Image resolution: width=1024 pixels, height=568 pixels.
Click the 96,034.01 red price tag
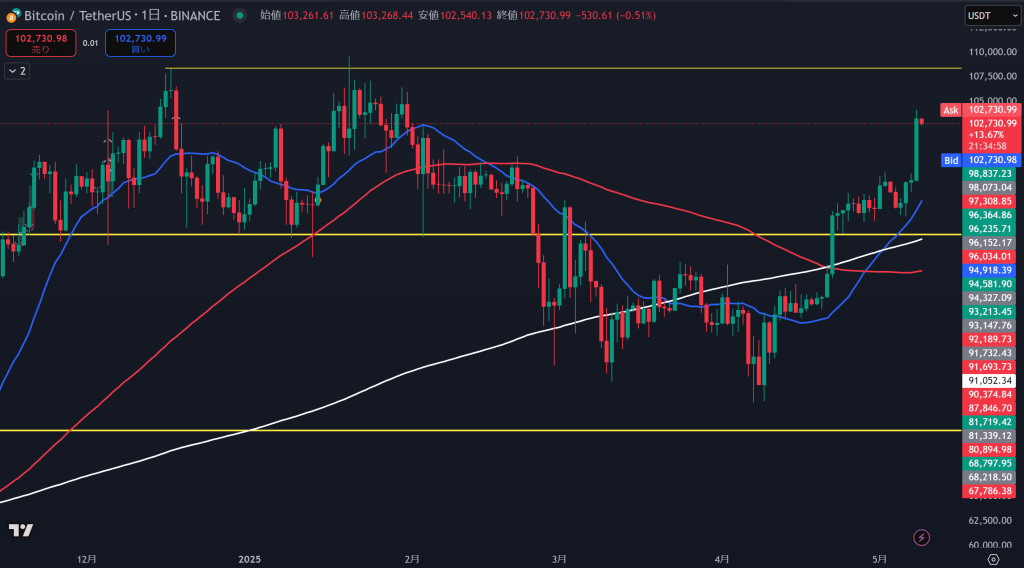point(991,257)
